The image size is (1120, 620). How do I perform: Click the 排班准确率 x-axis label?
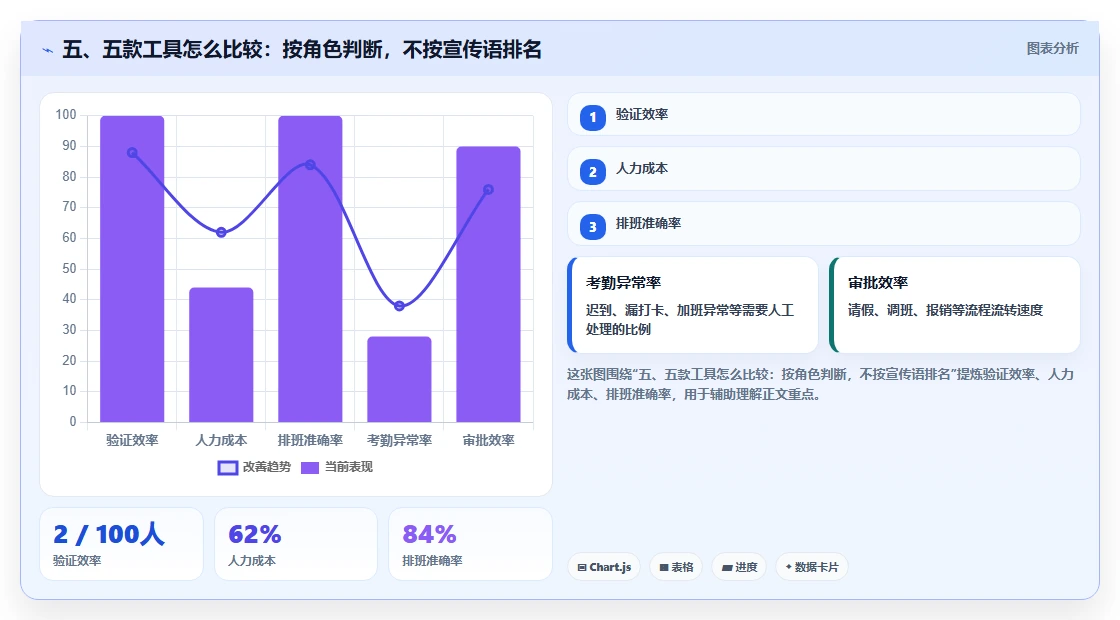pos(311,441)
